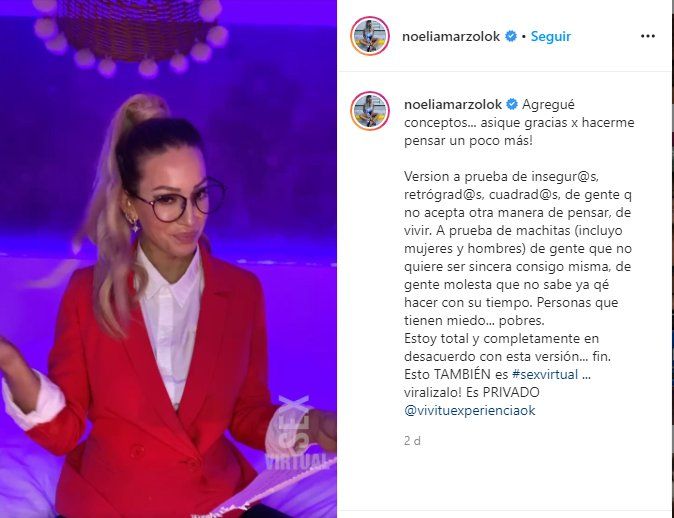Open the three-dot more options menu
Image resolution: width=674 pixels, height=518 pixels.
[x=647, y=37]
